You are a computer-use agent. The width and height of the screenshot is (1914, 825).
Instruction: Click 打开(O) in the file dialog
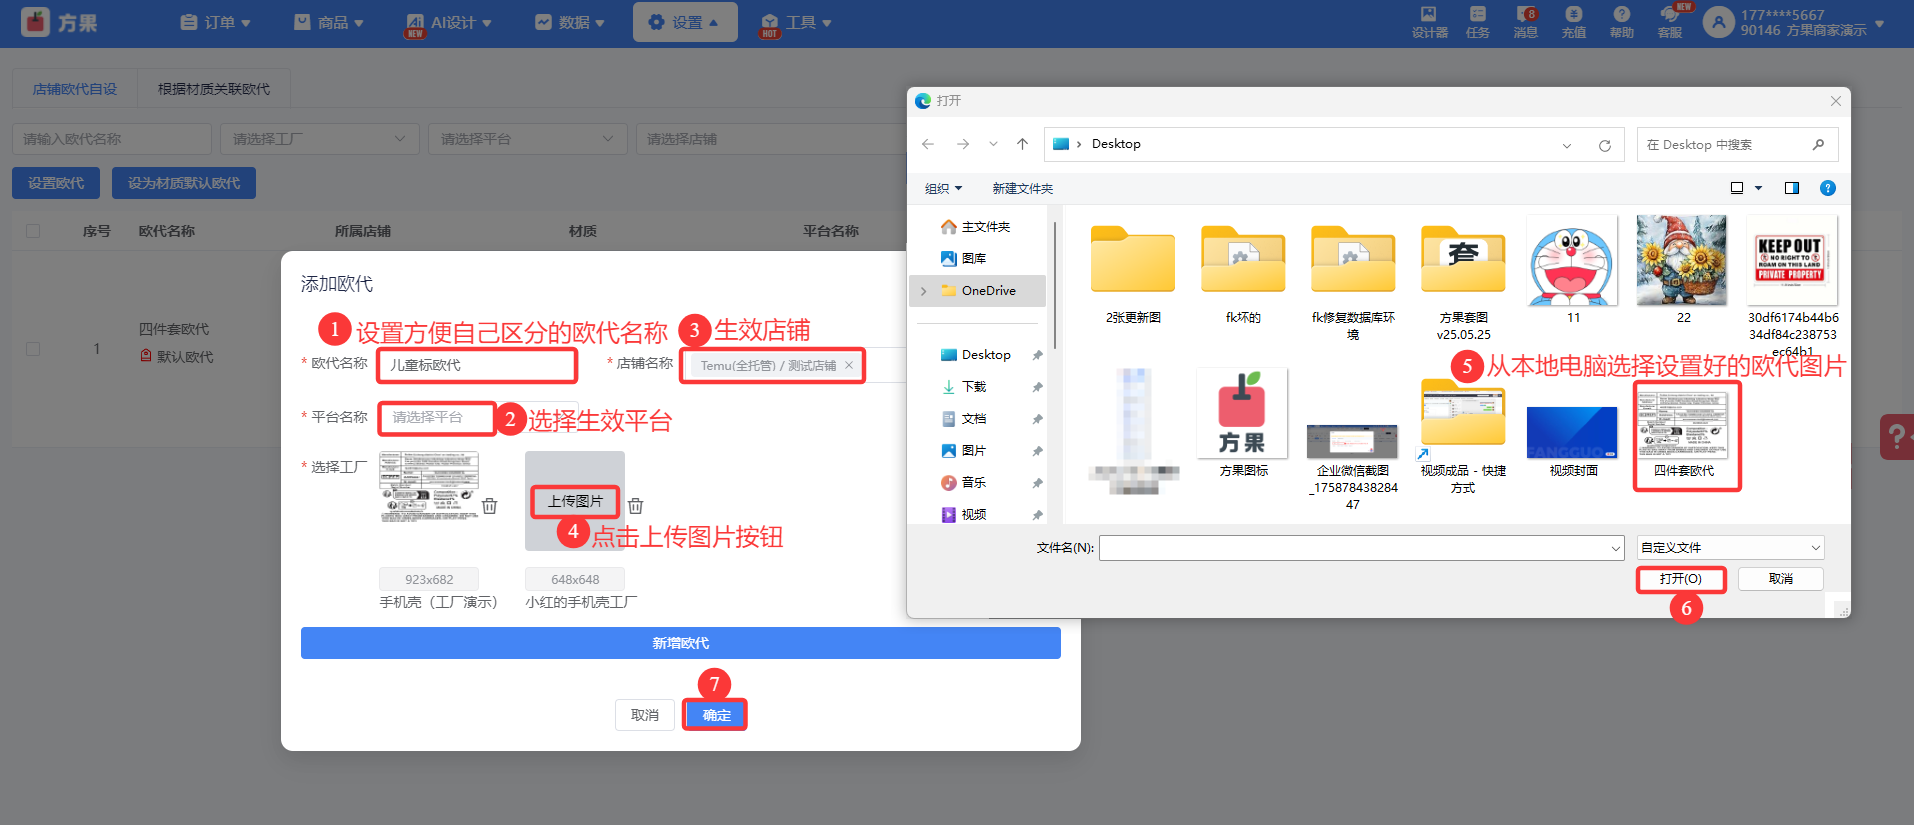(1681, 579)
